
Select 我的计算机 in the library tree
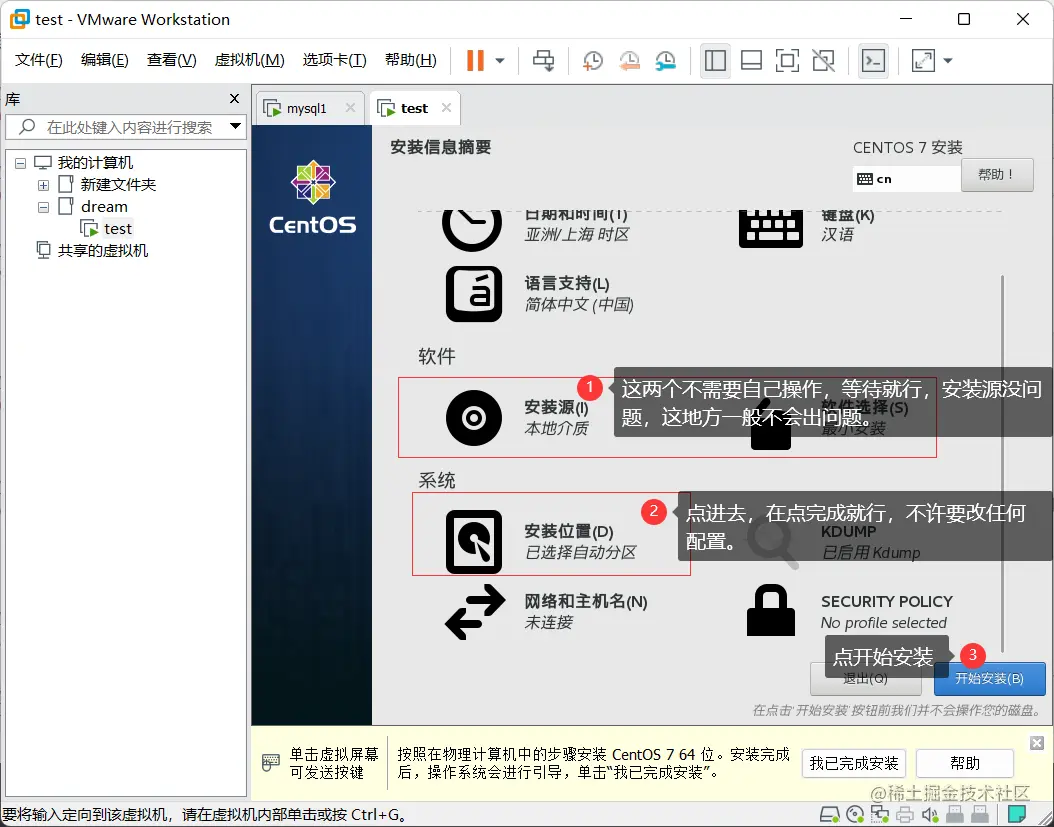pos(95,163)
